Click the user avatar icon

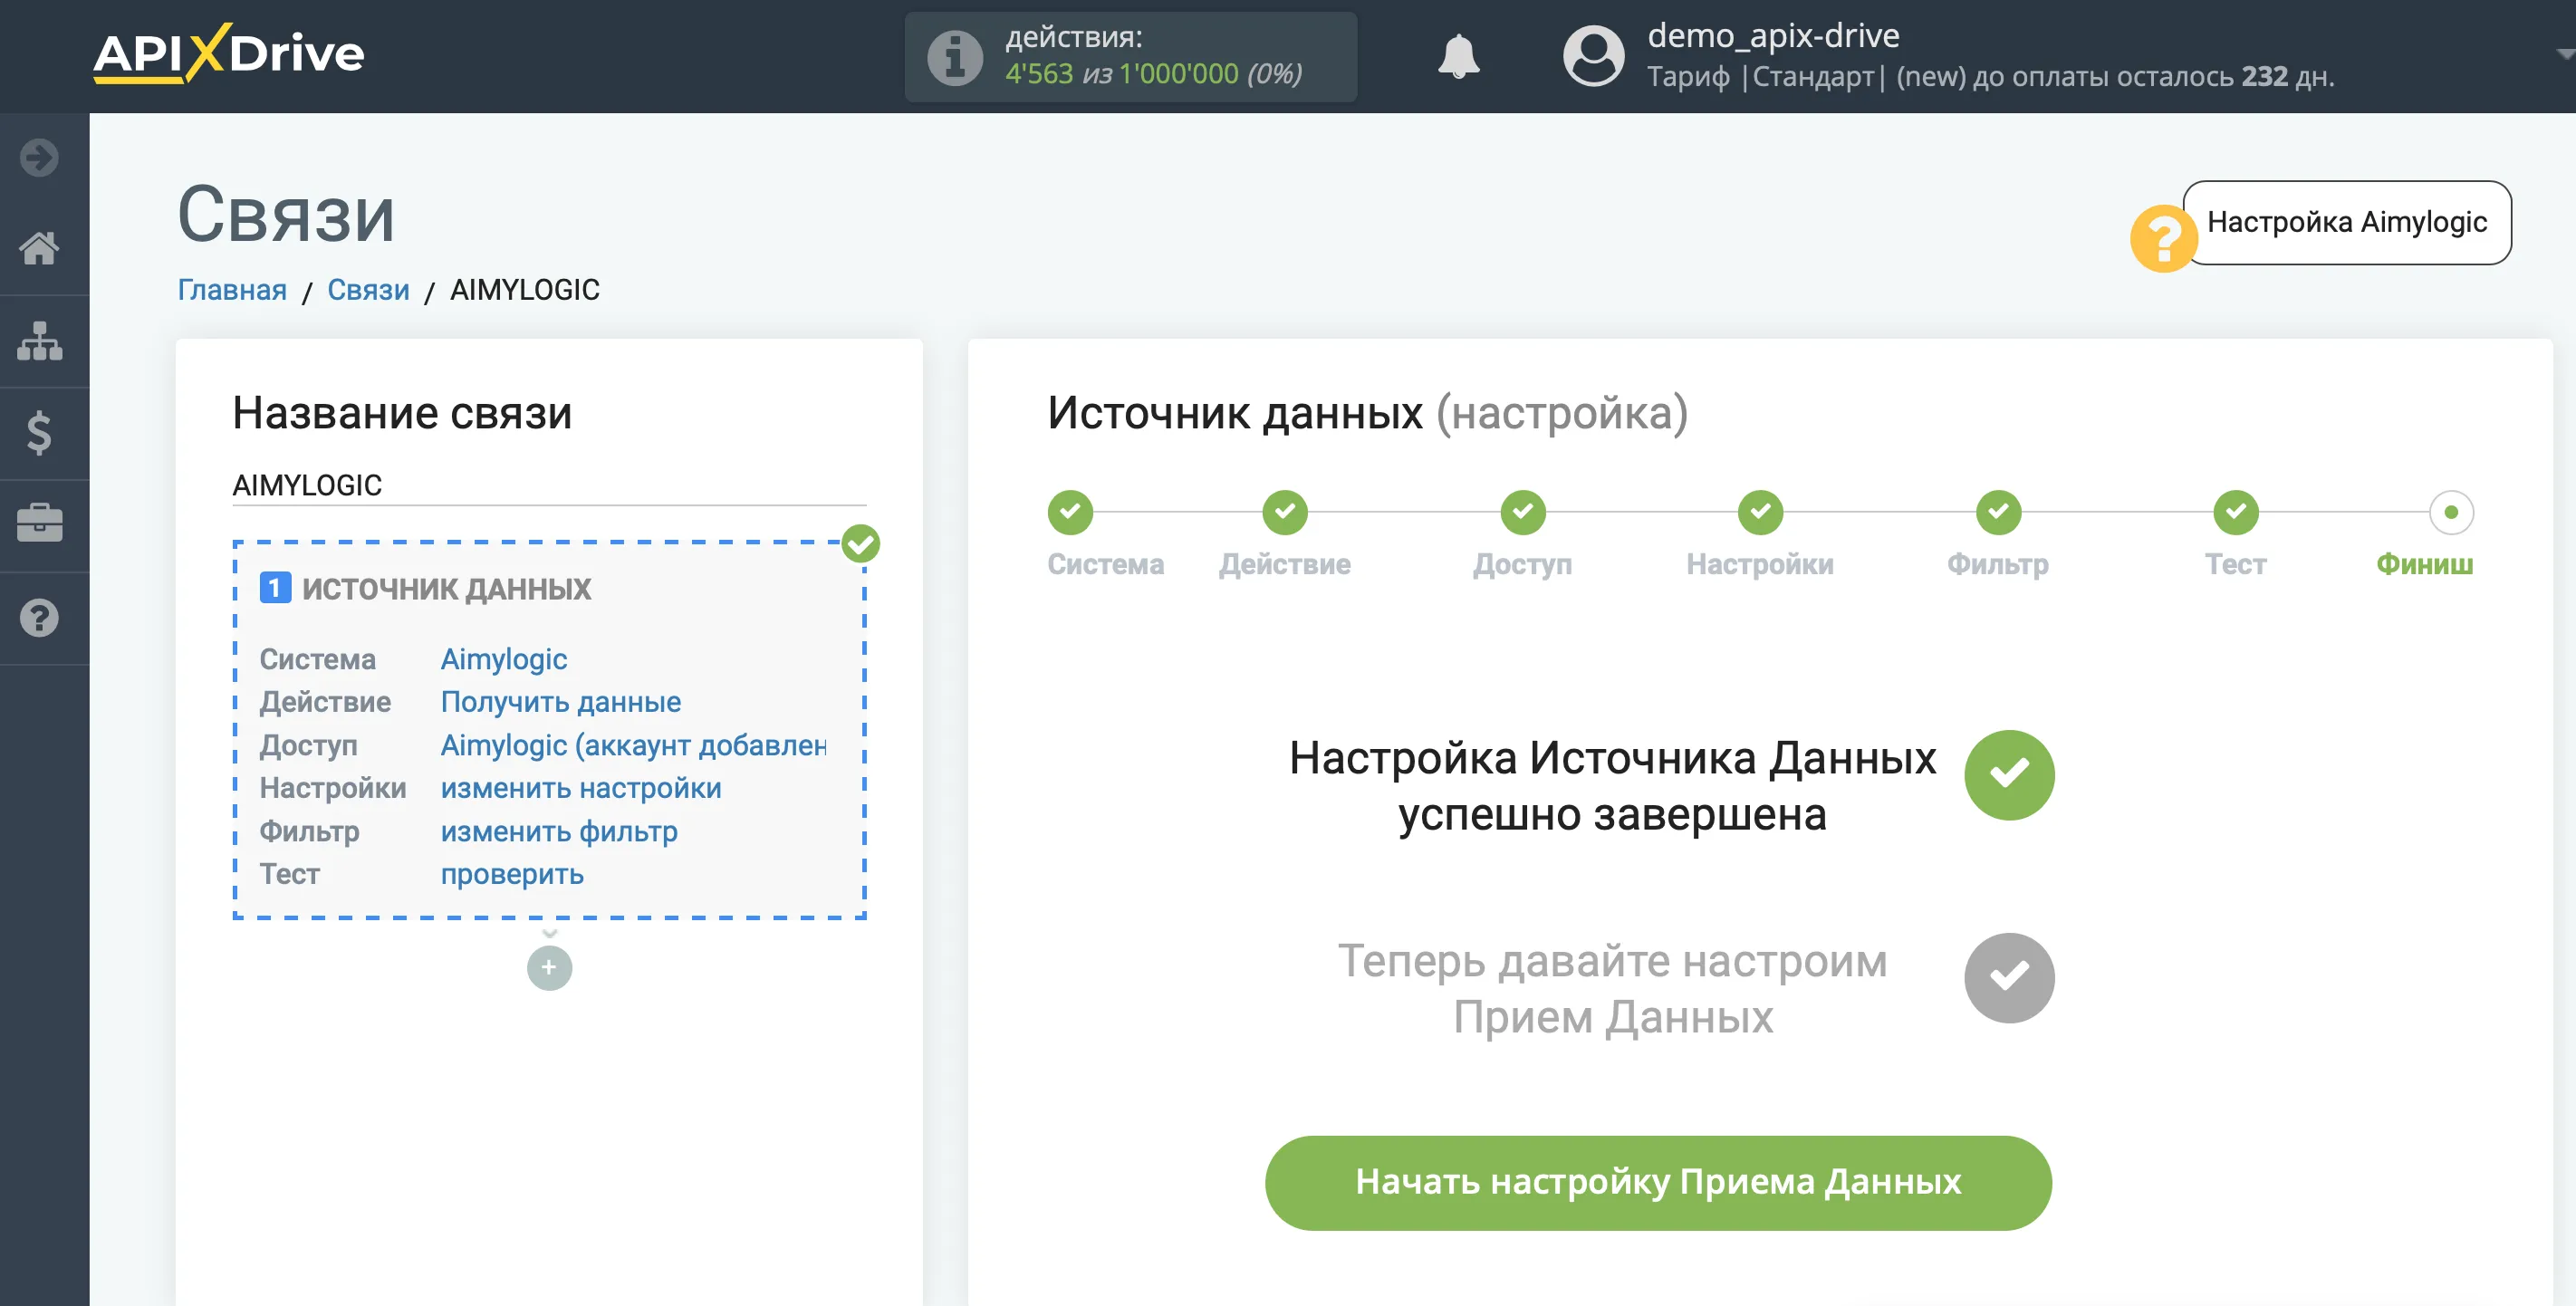pyautogui.click(x=1593, y=56)
